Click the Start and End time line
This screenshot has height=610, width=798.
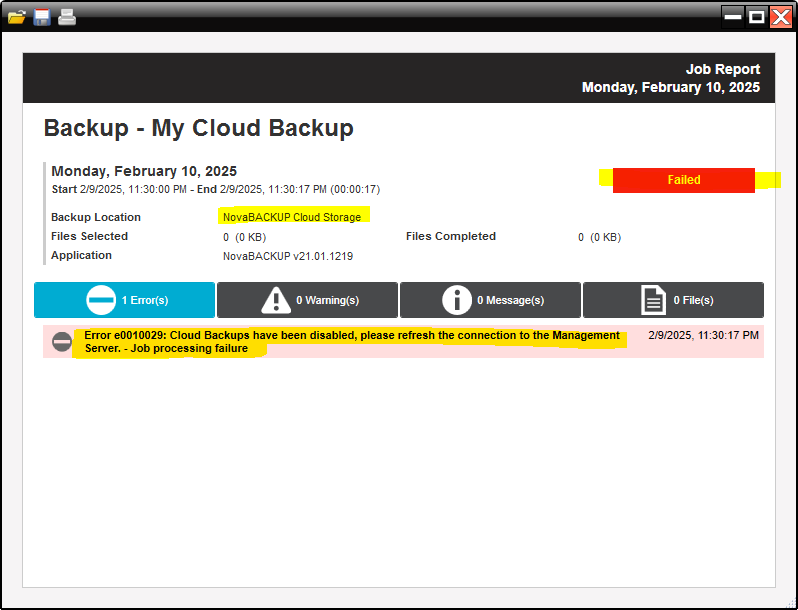point(216,189)
